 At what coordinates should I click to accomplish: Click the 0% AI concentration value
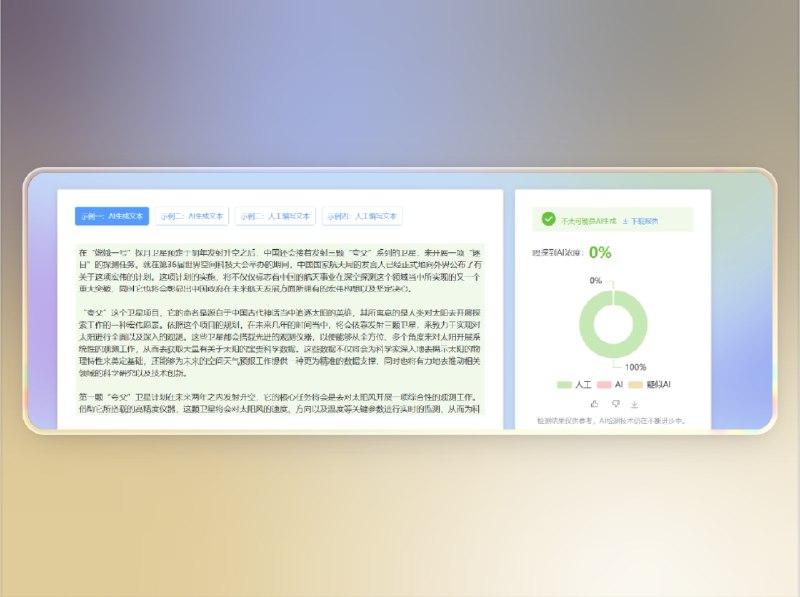coord(599,254)
